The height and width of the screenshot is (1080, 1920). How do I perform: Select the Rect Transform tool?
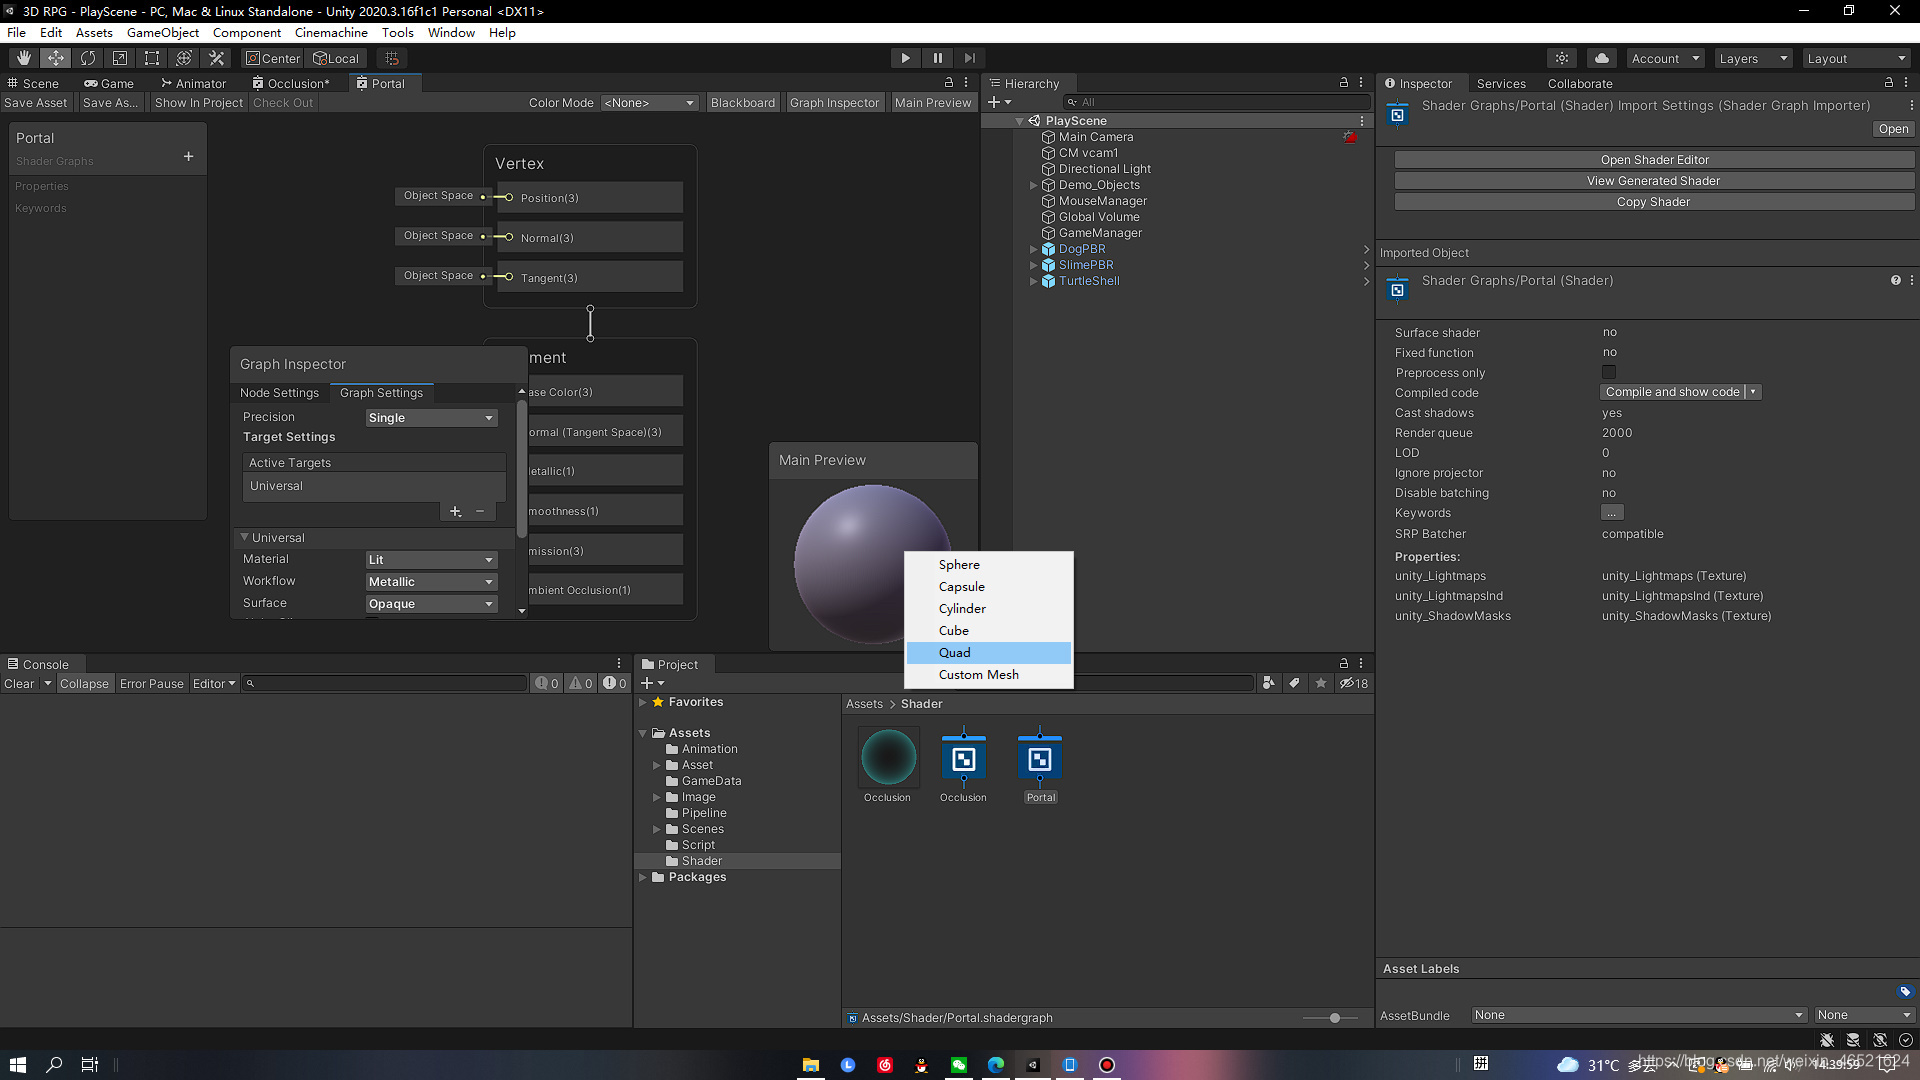[152, 58]
